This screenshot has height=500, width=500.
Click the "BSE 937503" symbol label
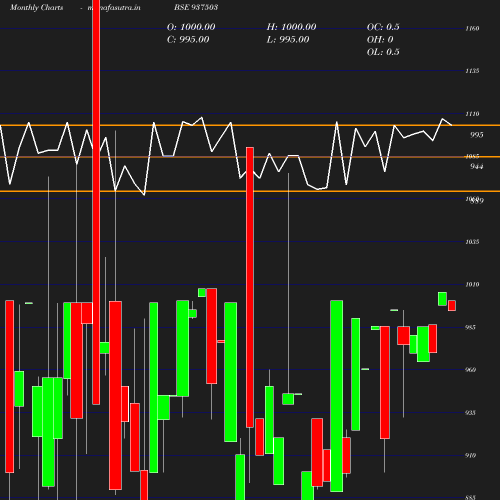[x=196, y=7]
